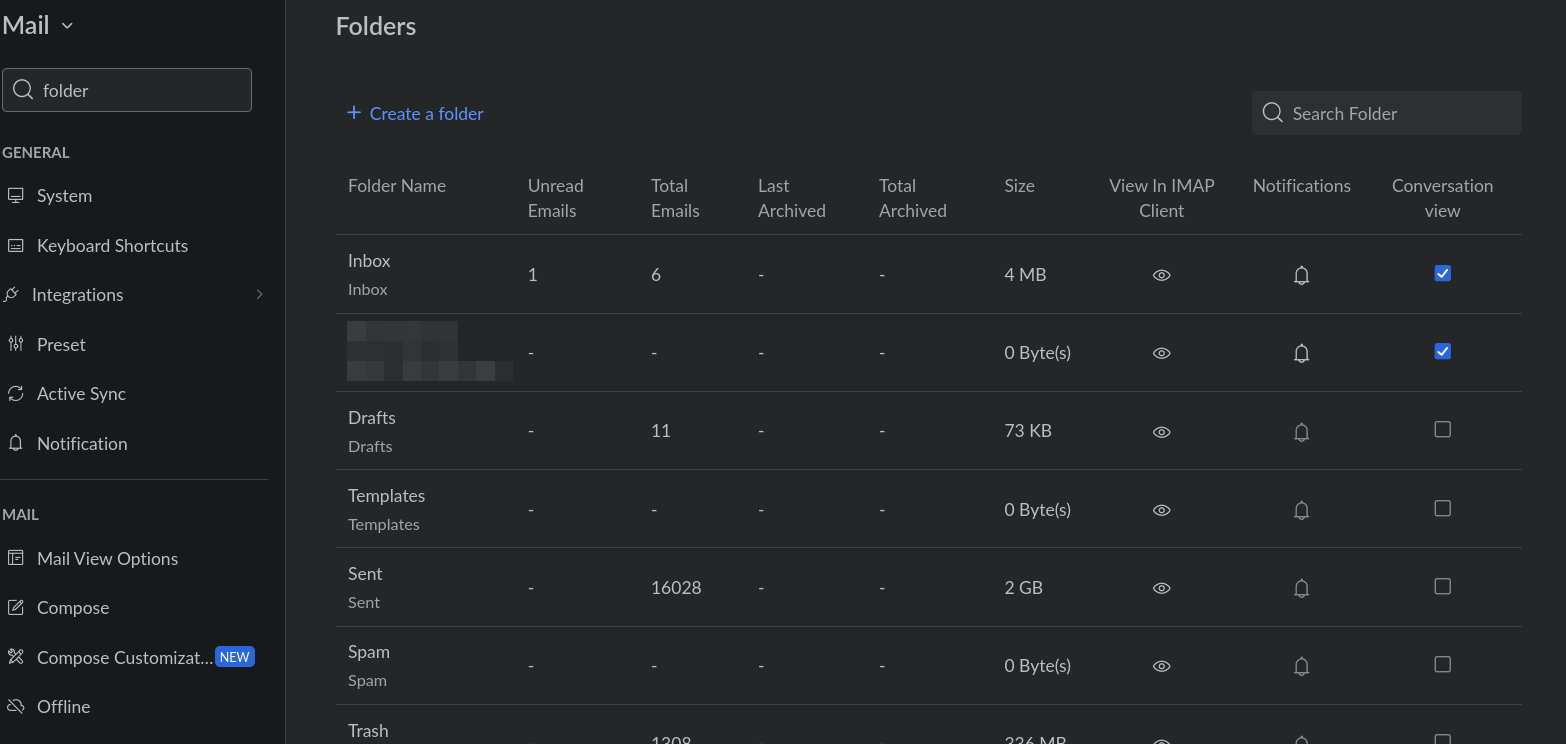
Task: Toggle IMAP visibility eye for Spam folder
Action: (x=1161, y=666)
